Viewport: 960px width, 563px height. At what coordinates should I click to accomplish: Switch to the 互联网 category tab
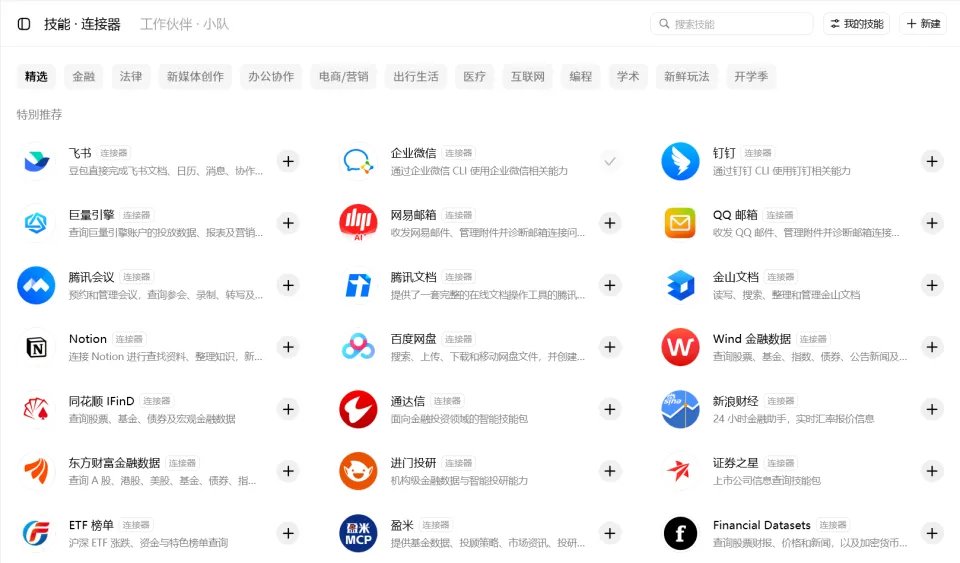[x=528, y=76]
